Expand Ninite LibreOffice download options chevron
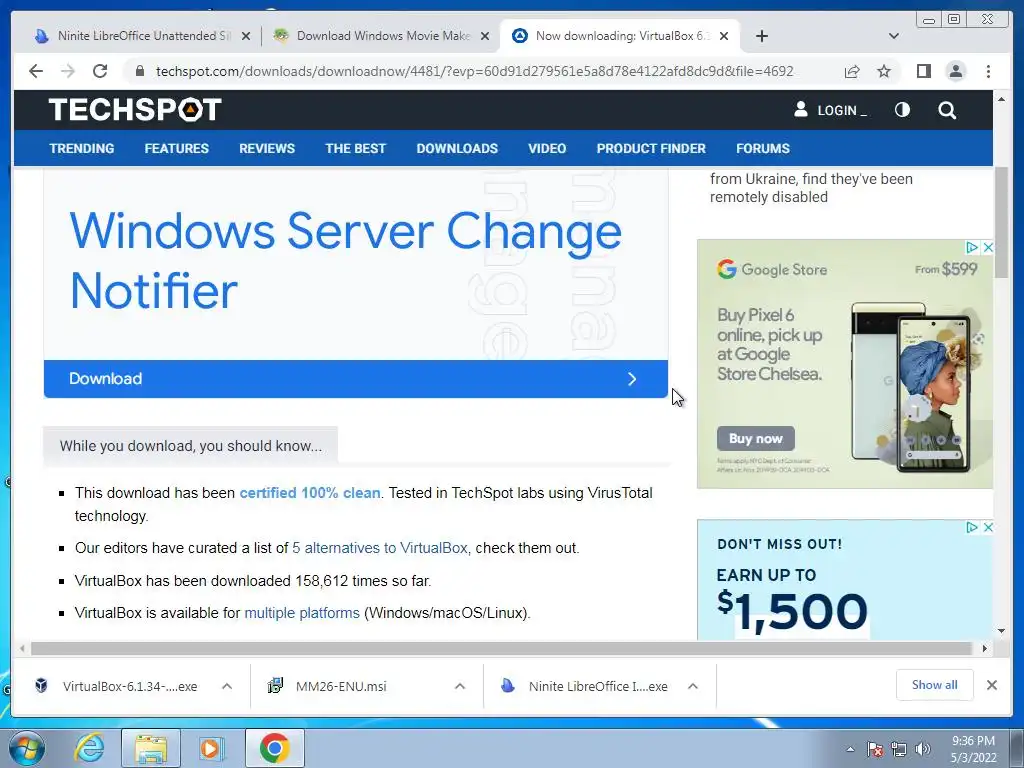 click(x=693, y=686)
